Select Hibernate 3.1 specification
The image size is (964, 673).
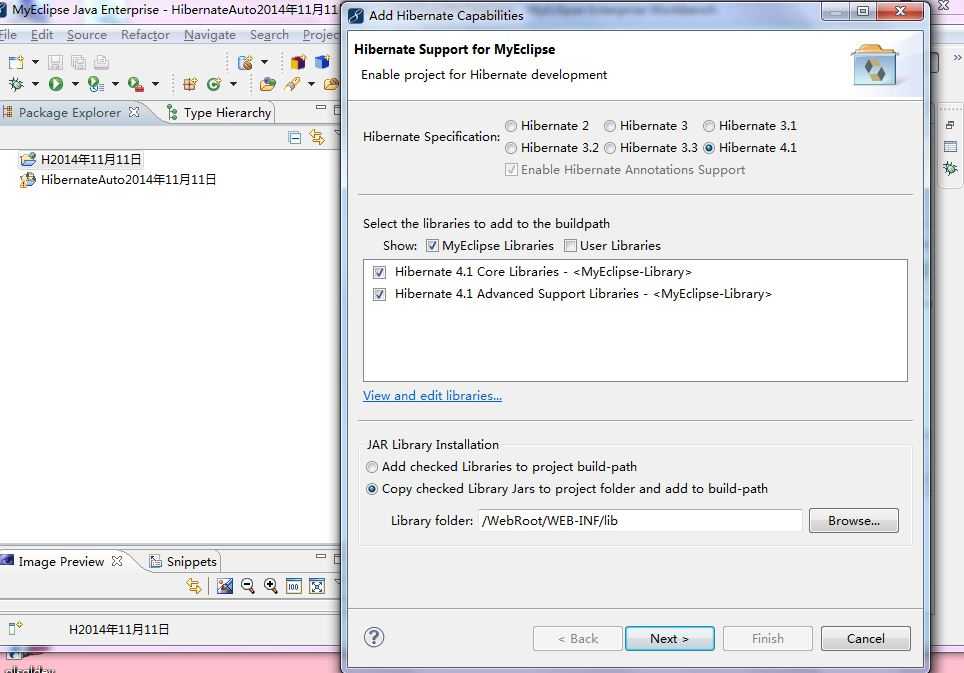tap(709, 126)
